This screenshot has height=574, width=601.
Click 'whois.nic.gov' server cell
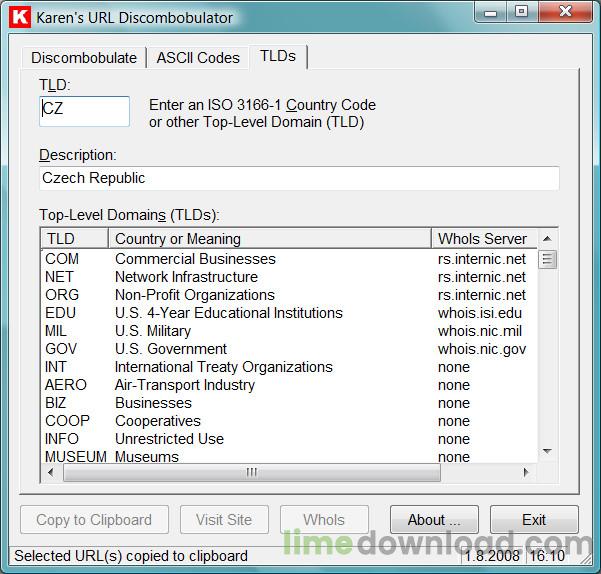[482, 349]
